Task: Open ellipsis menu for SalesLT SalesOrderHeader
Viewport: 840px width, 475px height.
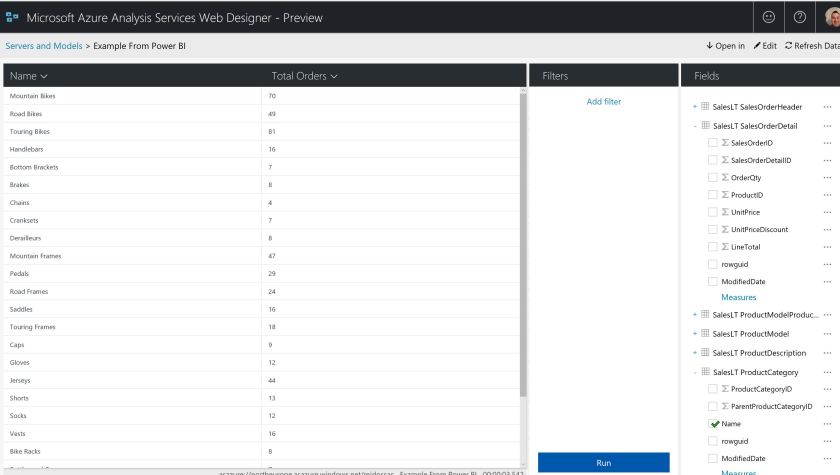Action: (827, 107)
